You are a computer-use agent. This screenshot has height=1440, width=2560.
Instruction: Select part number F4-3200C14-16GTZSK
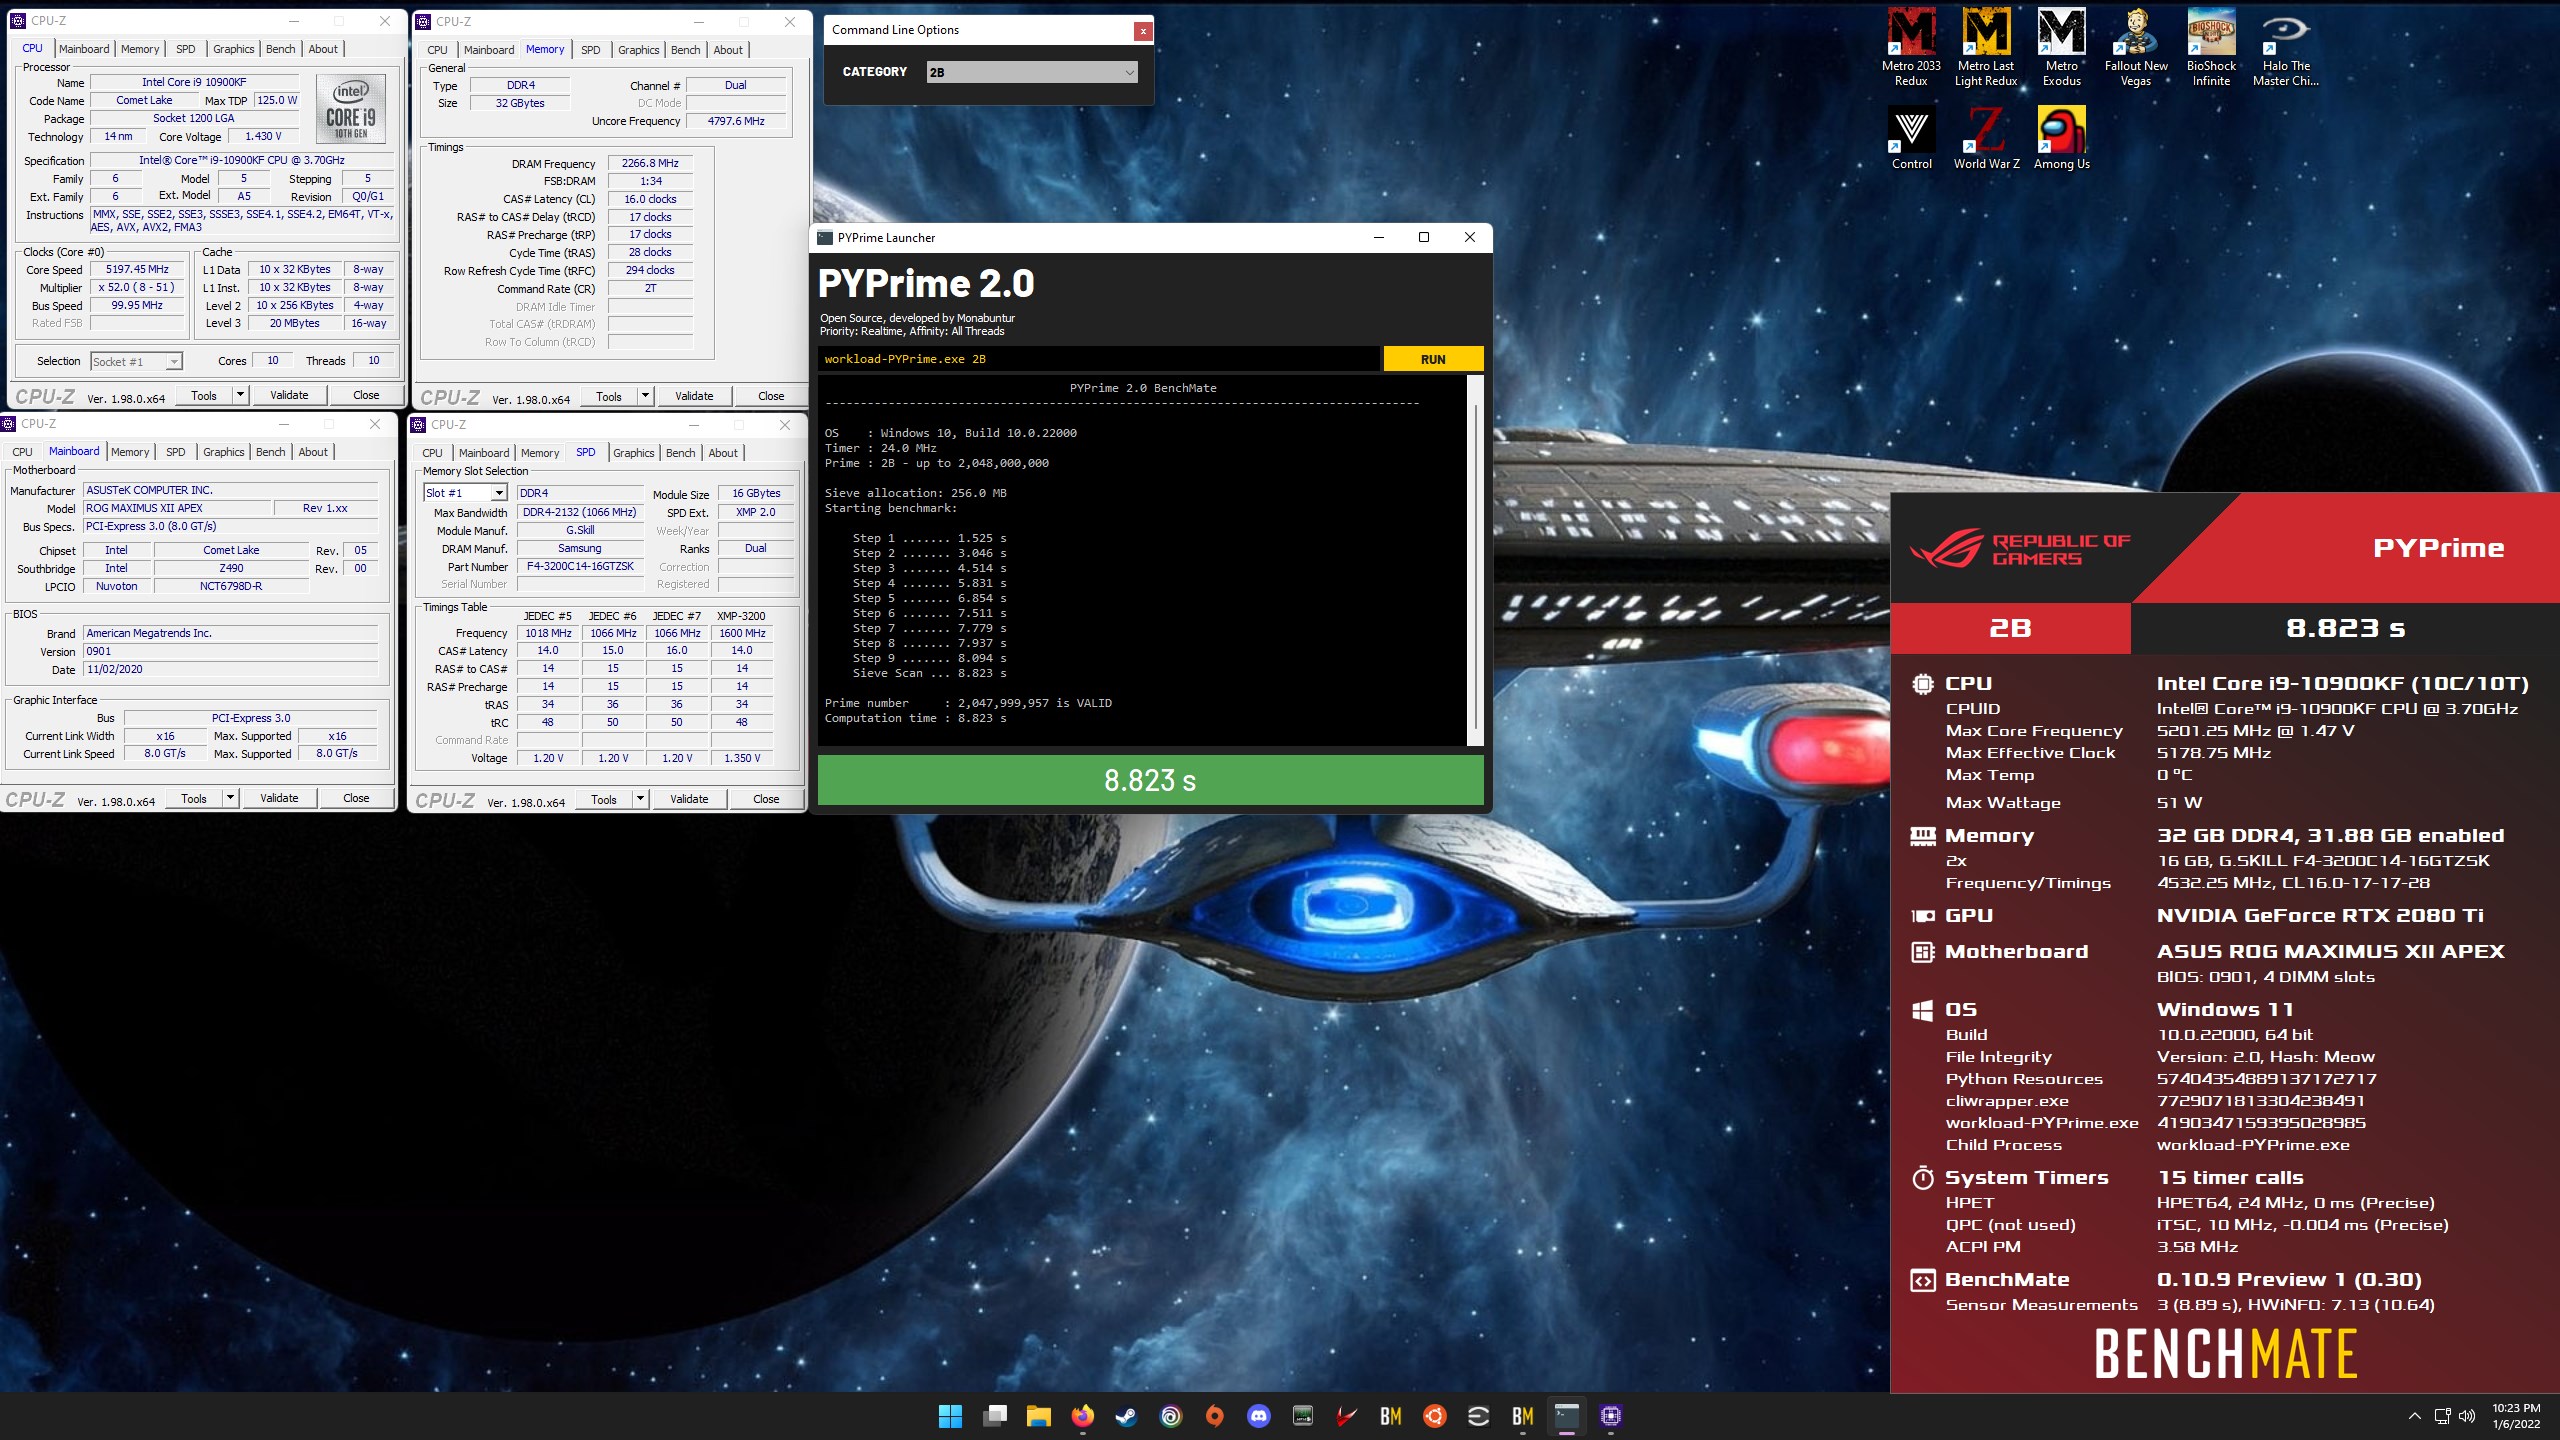coord(580,566)
